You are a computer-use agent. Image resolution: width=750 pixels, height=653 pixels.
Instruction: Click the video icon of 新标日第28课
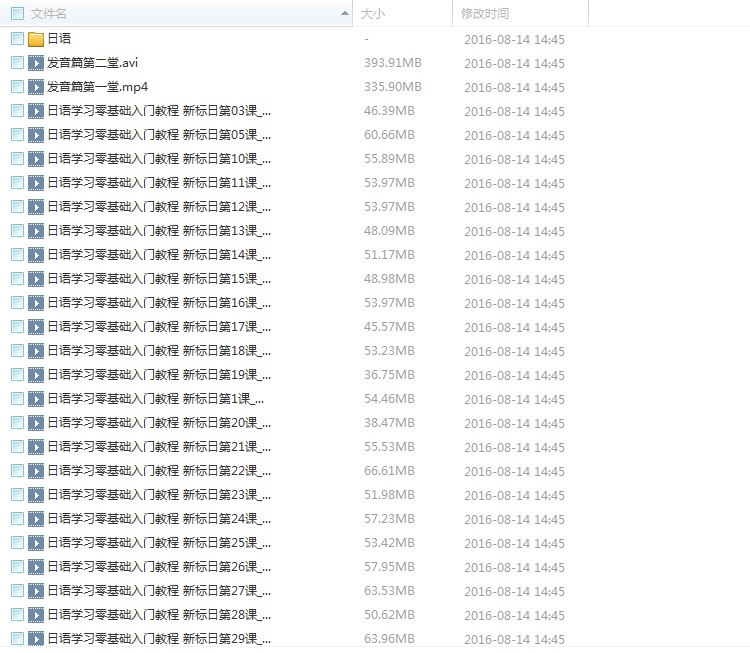[36, 615]
